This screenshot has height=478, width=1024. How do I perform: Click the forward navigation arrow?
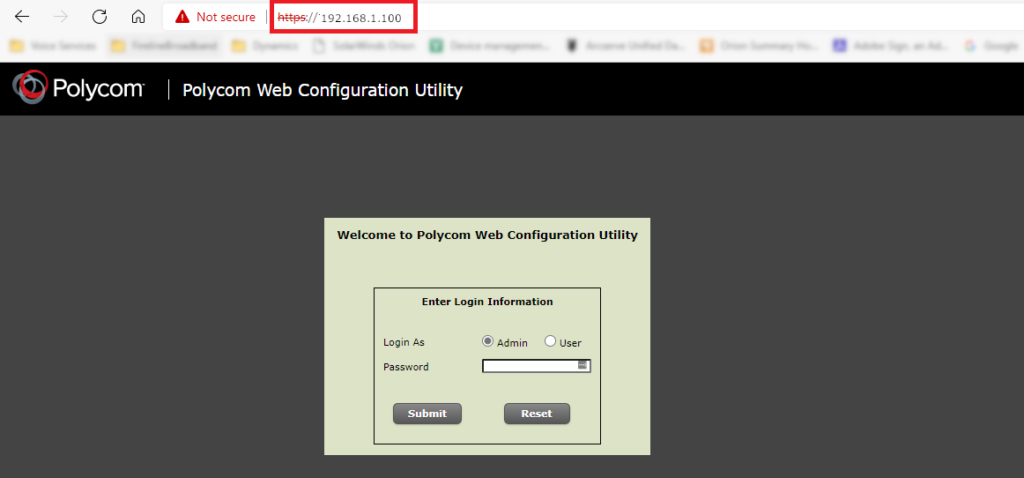[61, 17]
